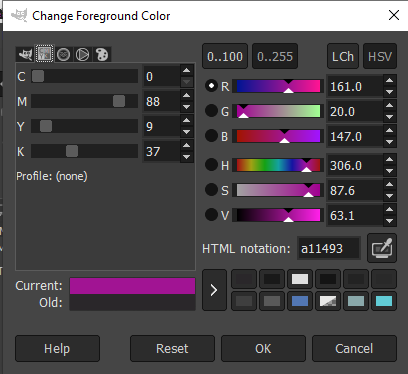Viewport: 408px width, 374px height.
Task: Pick the light gray history swatch
Action: tap(300, 279)
